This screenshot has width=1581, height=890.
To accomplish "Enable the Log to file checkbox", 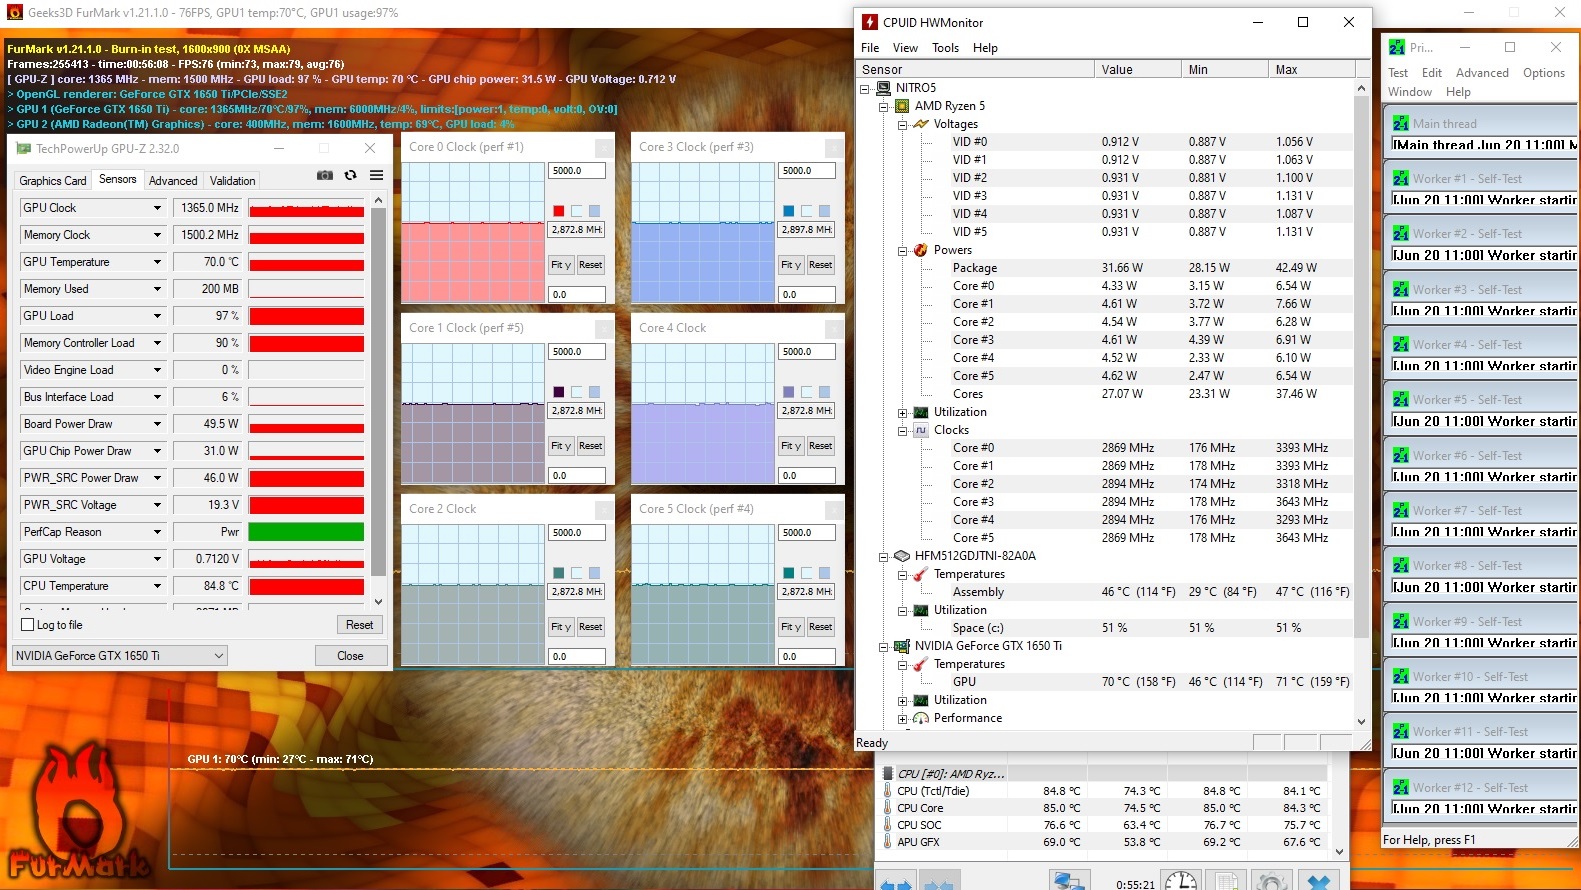I will click(x=28, y=625).
